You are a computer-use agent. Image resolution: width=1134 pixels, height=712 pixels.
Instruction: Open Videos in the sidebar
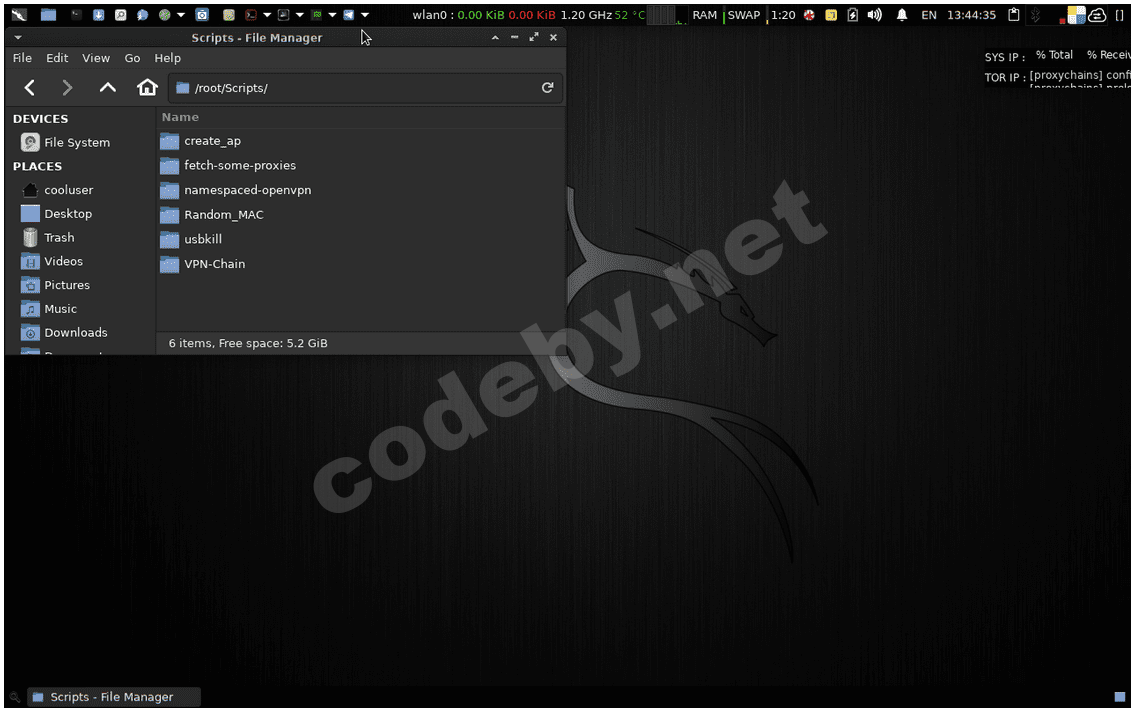click(52, 261)
